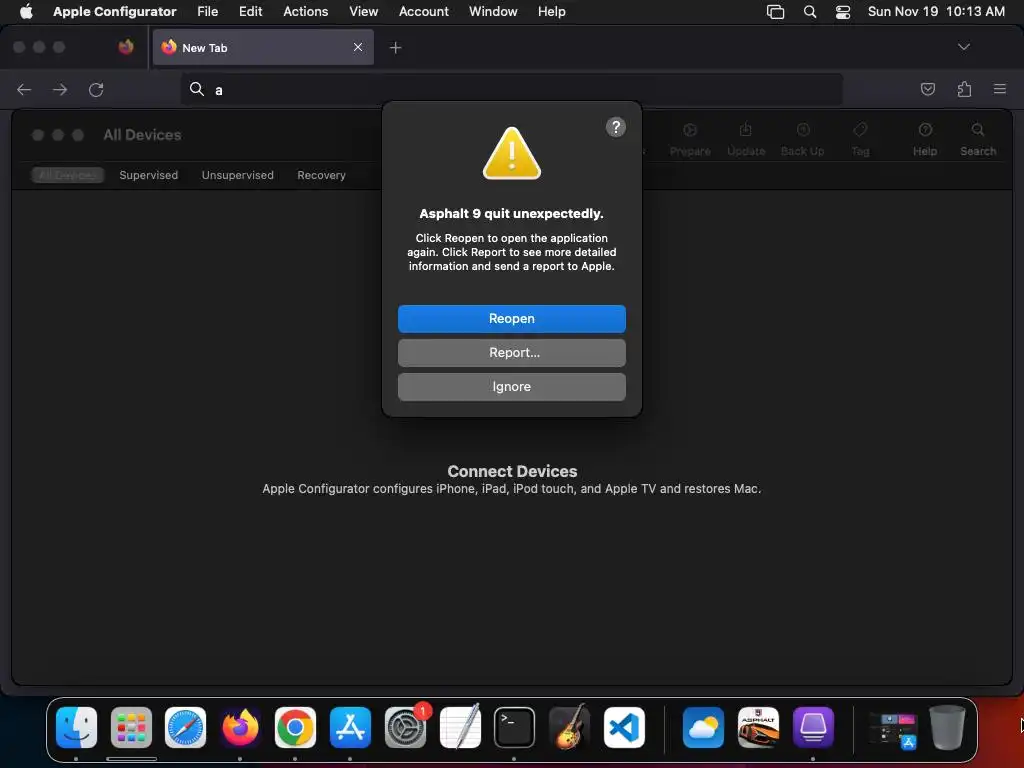
Task: Click Update in Configurator toolbar
Action: click(746, 139)
